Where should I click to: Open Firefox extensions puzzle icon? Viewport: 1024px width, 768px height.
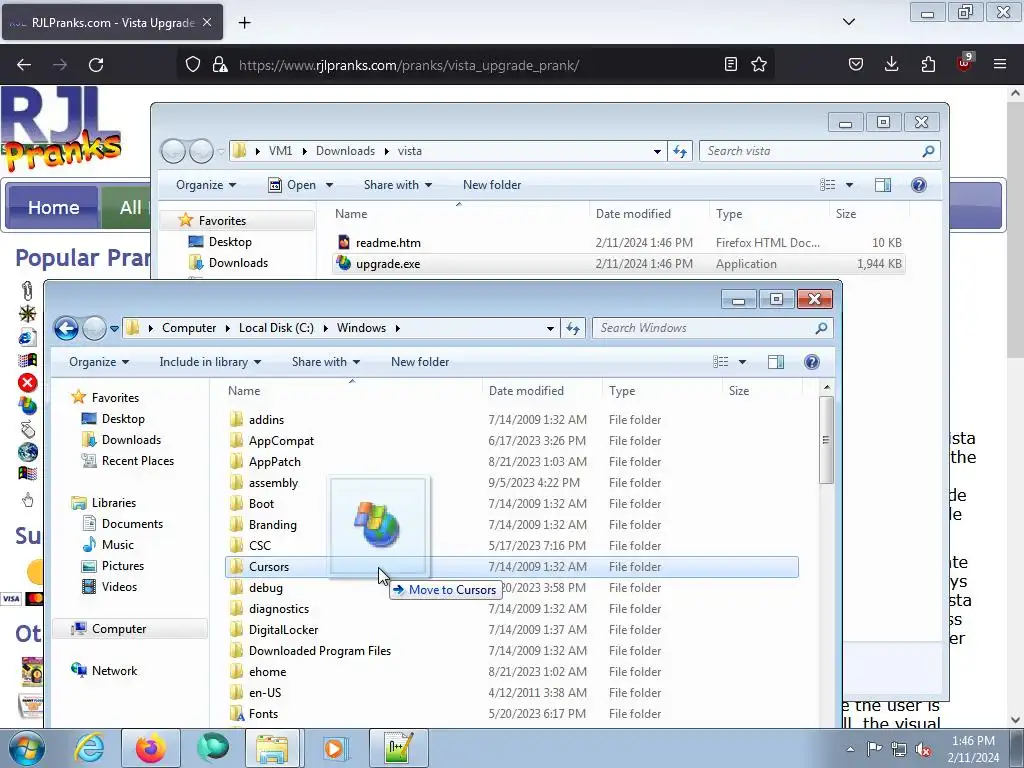coord(928,64)
